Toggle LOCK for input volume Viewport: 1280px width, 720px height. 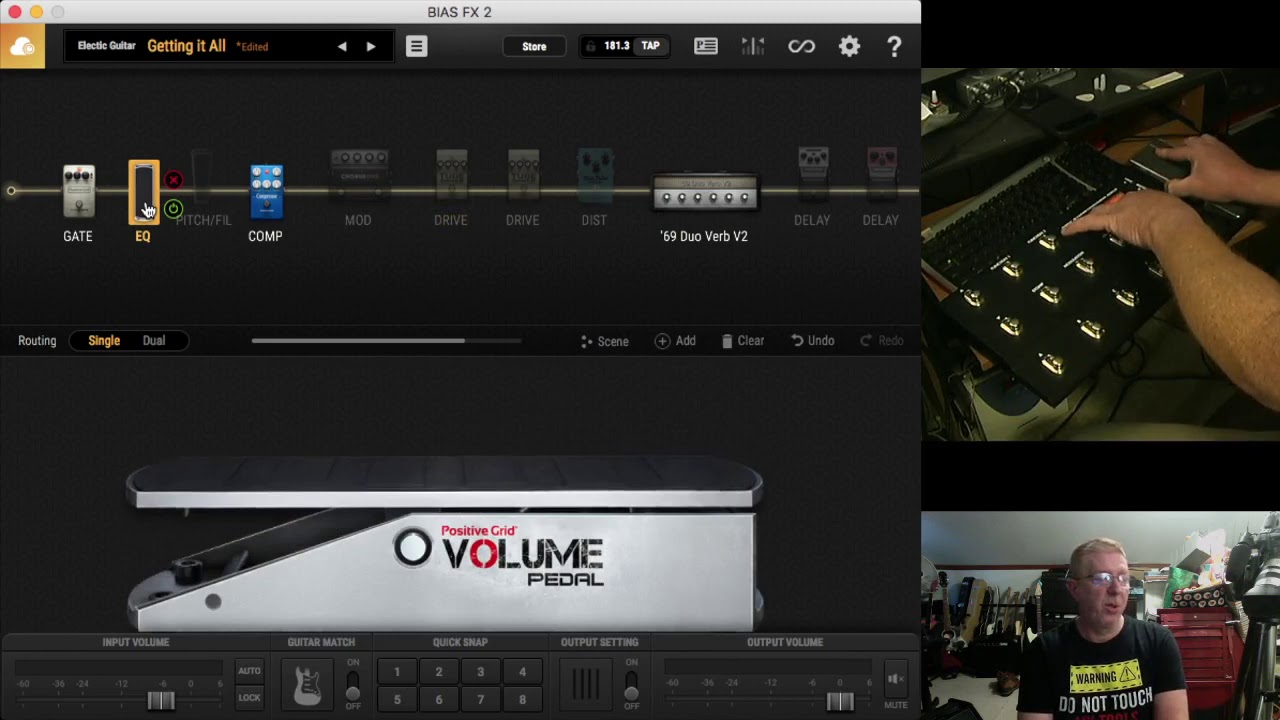[249, 698]
